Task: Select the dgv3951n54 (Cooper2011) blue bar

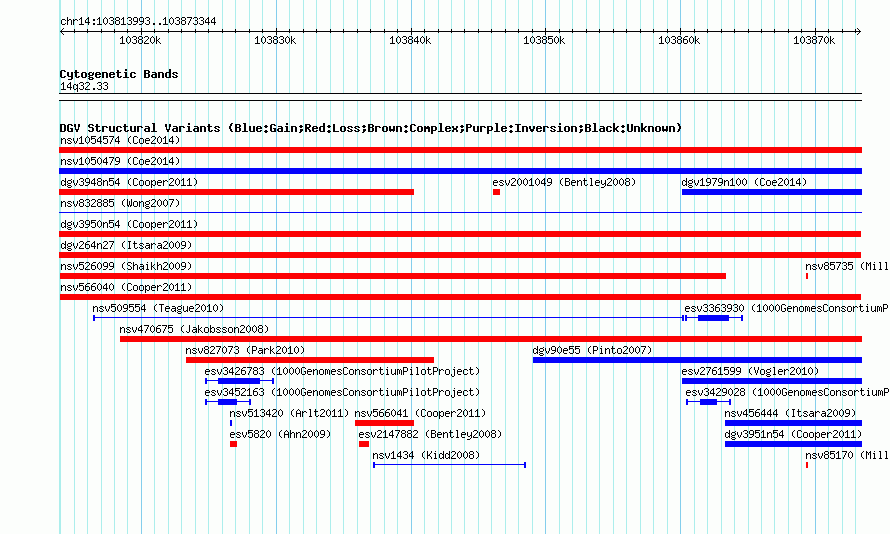Action: pyautogui.click(x=794, y=444)
